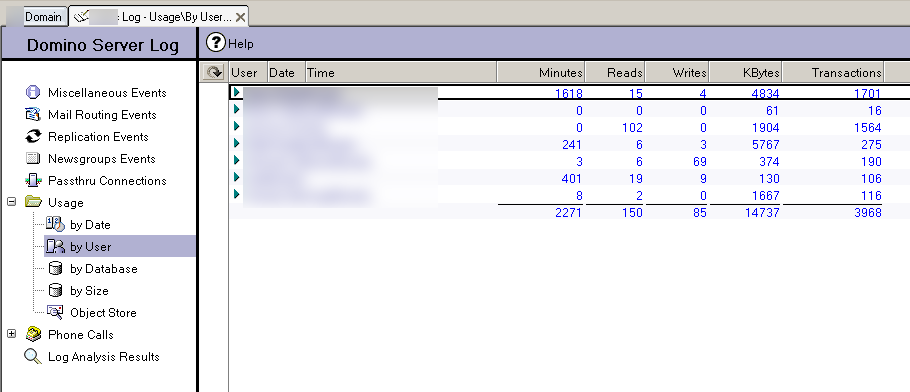The height and width of the screenshot is (392, 910).
Task: Select the Usage by User view
Action: 91,247
